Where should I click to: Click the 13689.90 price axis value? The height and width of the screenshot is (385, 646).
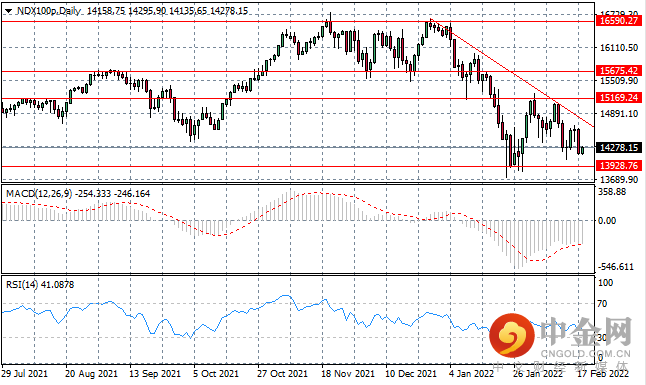(x=619, y=180)
